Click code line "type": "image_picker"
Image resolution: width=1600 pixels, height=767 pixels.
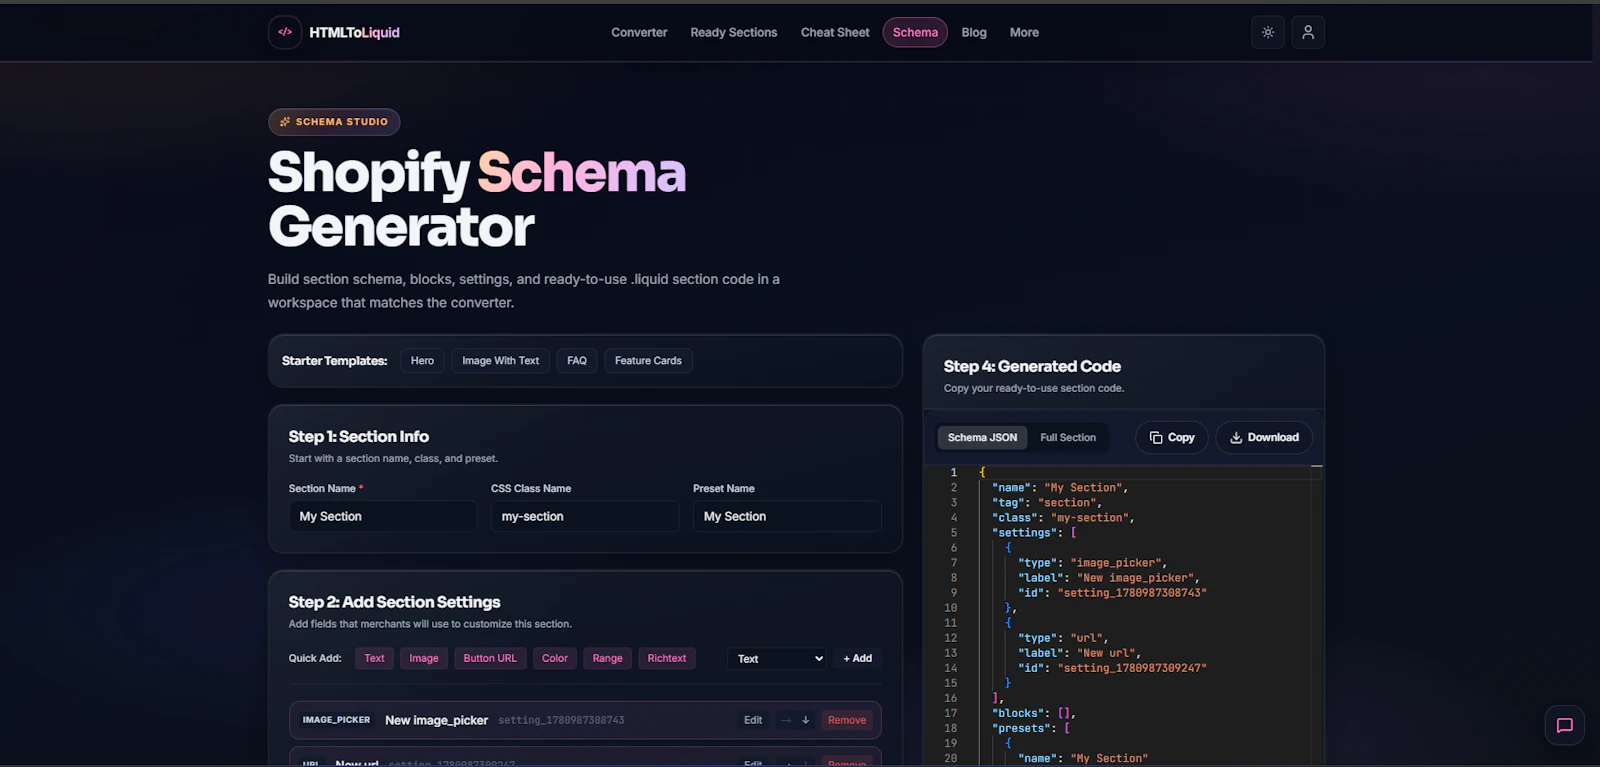point(1092,563)
